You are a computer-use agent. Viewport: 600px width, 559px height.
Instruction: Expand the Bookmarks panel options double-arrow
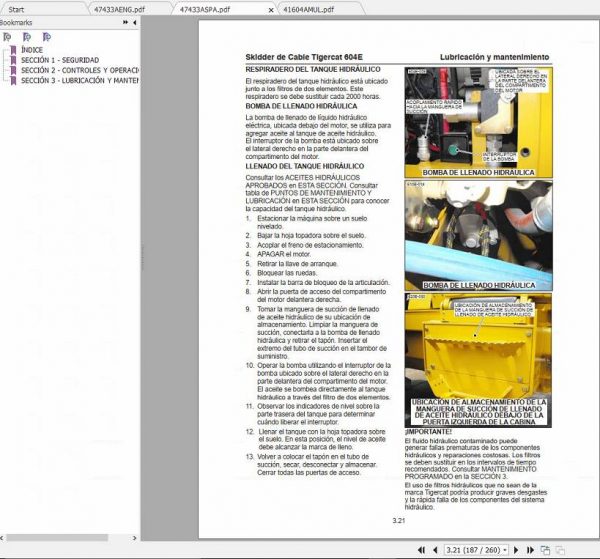(126, 23)
